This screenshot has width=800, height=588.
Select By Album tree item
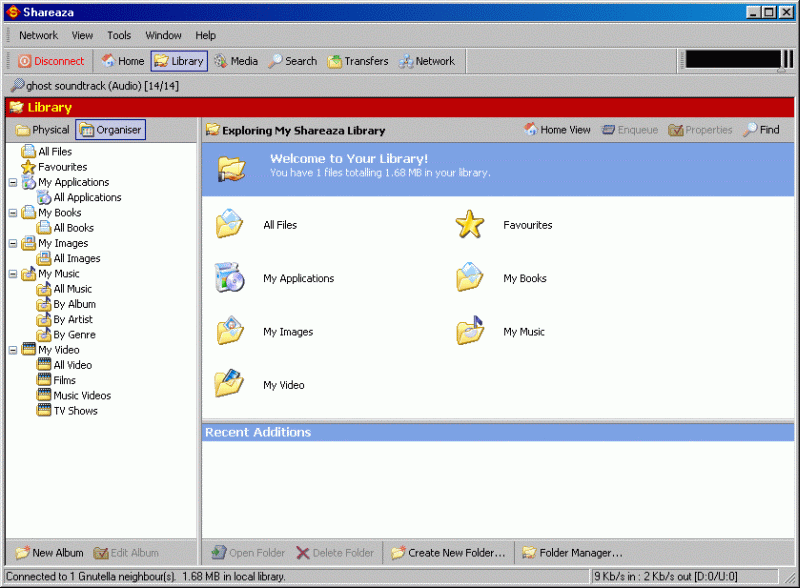(66, 305)
